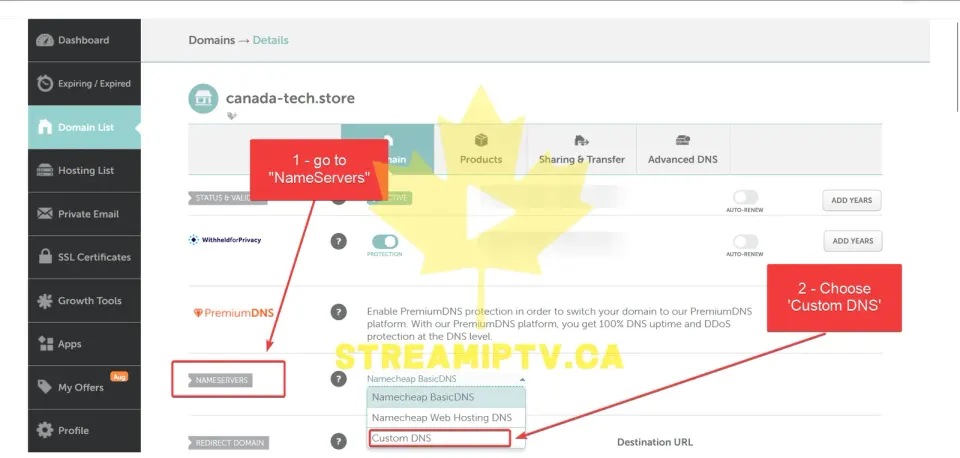Click the canada-tech.store storefront icon
This screenshot has width=960, height=458.
point(203,99)
